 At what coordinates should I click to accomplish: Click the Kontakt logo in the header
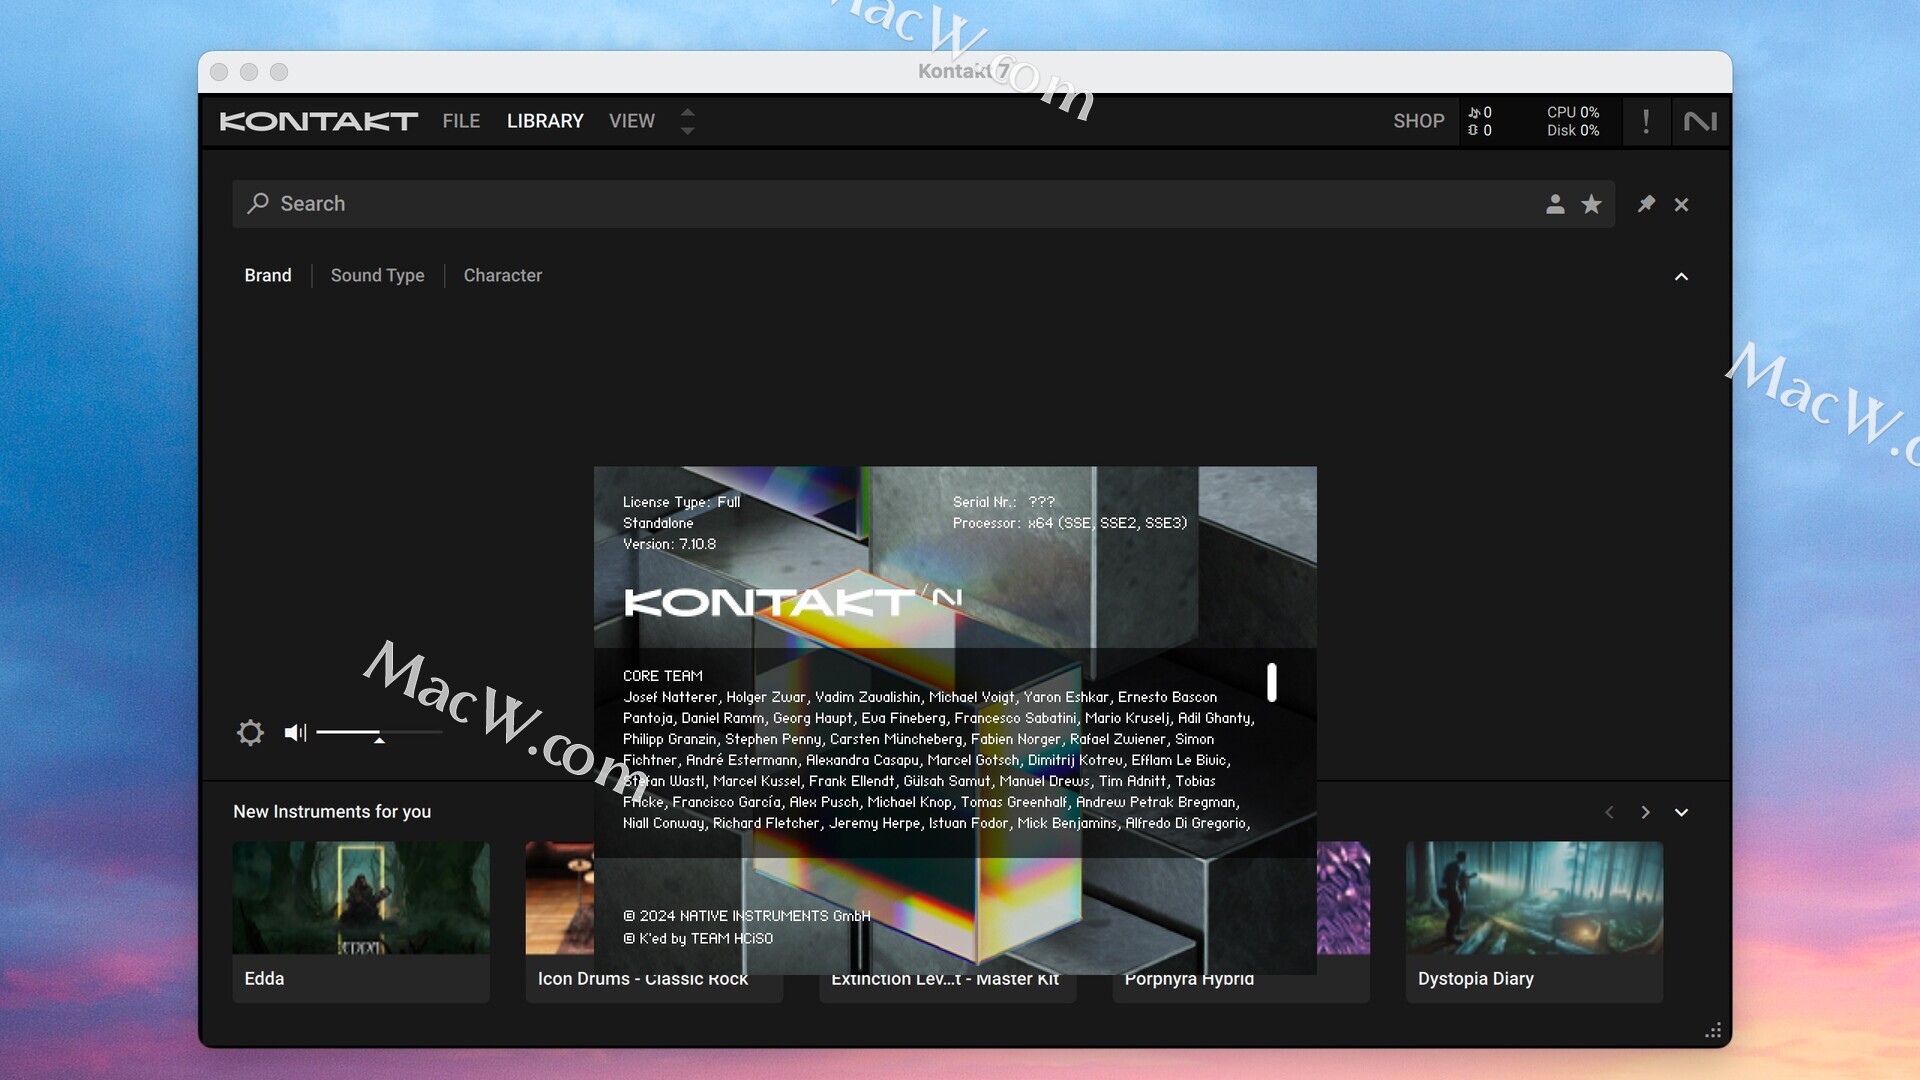point(318,121)
